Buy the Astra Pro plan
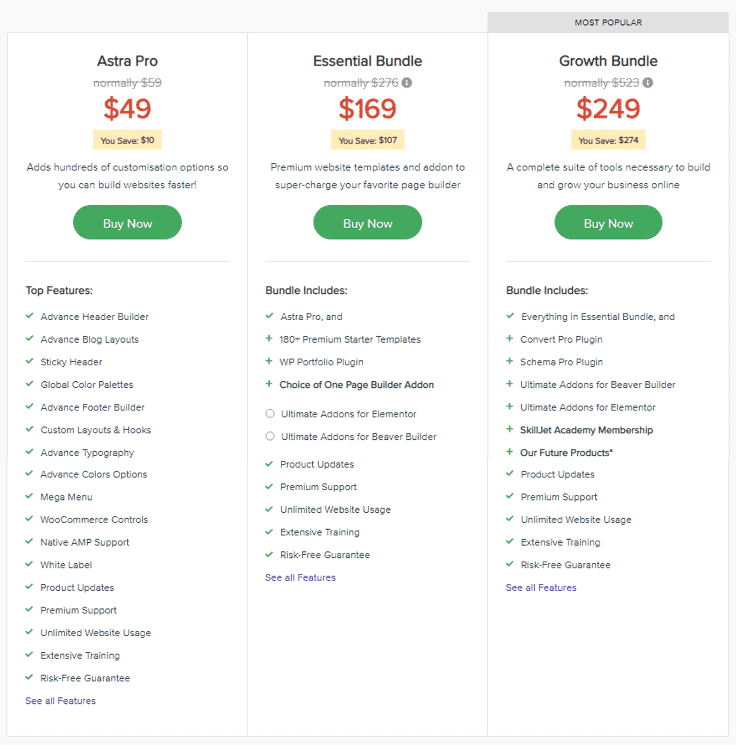 click(127, 222)
